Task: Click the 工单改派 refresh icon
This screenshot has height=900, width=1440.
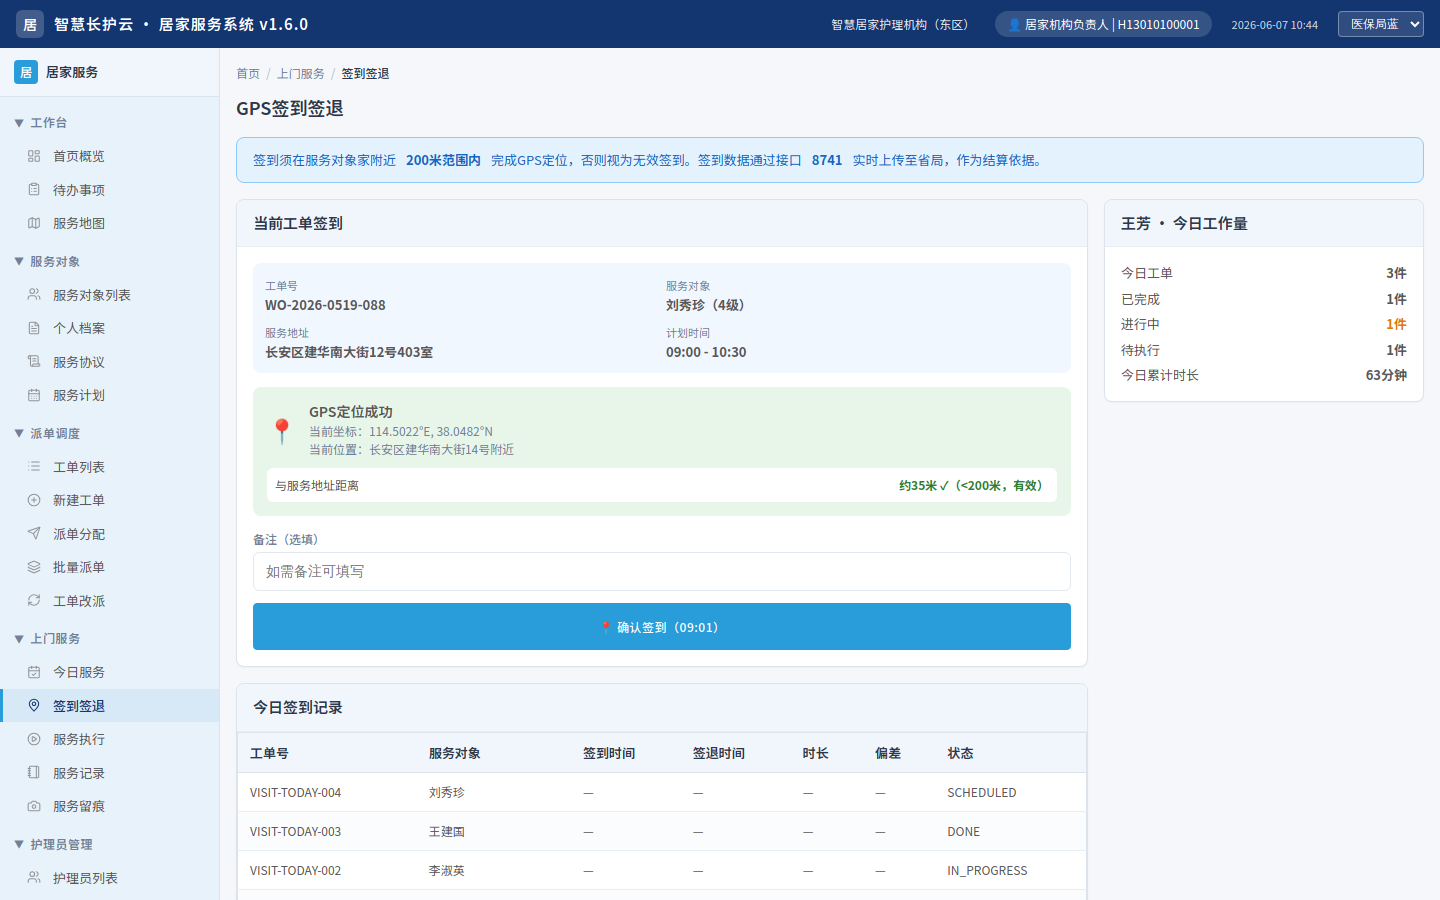Action: point(34,601)
